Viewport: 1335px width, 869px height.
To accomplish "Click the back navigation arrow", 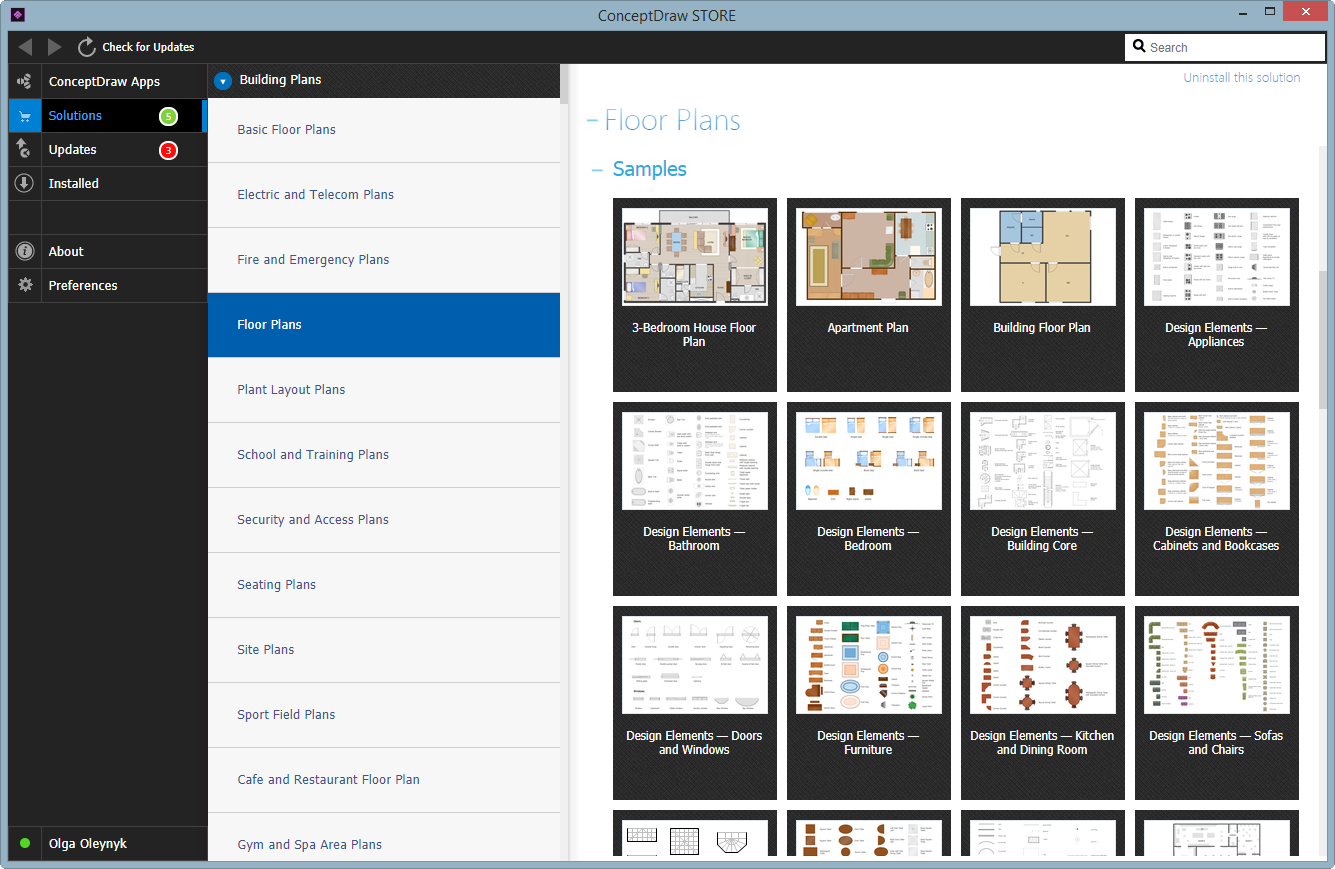I will 25,47.
